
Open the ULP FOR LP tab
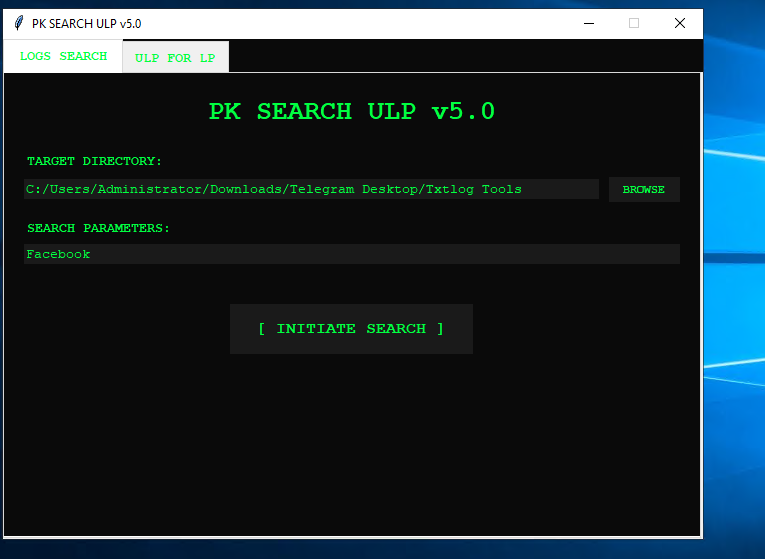(x=175, y=58)
